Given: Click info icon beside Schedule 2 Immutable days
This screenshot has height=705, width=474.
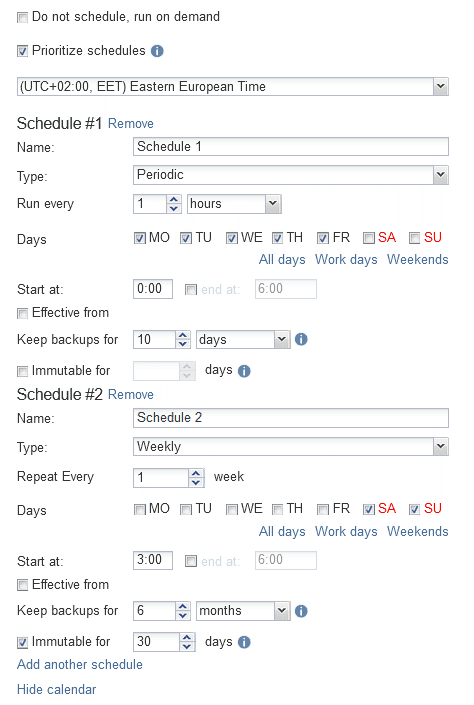Looking at the screenshot, I should [244, 643].
